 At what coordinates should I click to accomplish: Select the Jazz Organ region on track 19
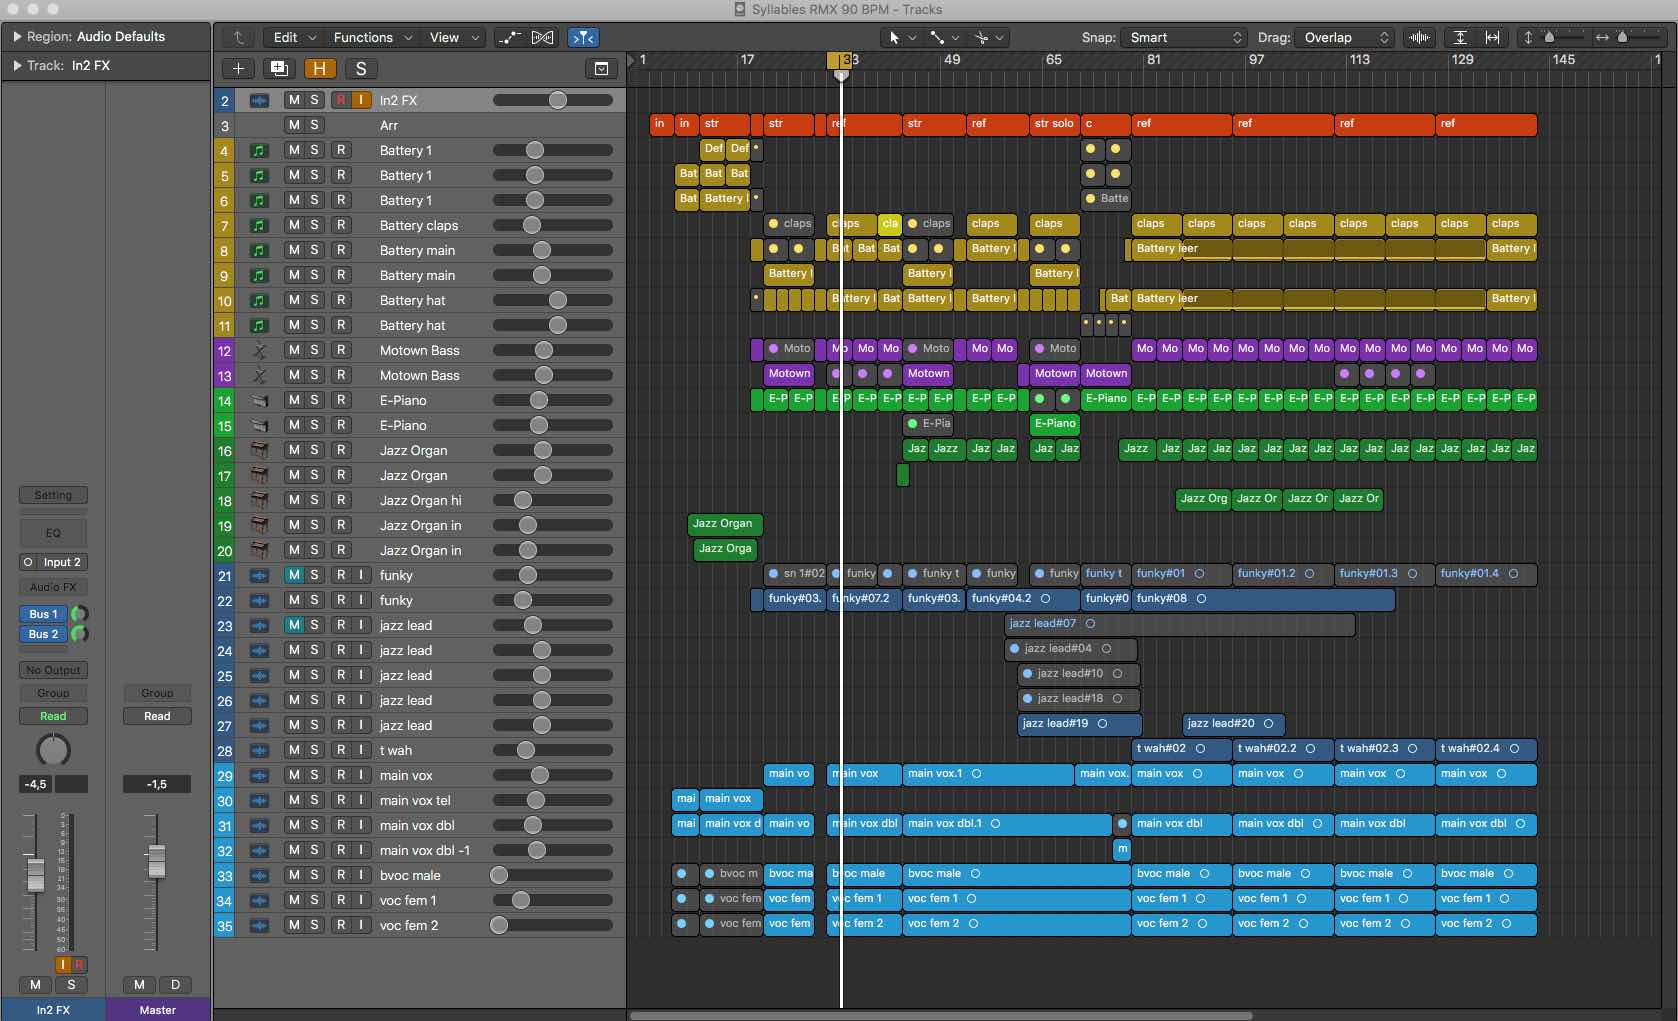click(726, 524)
